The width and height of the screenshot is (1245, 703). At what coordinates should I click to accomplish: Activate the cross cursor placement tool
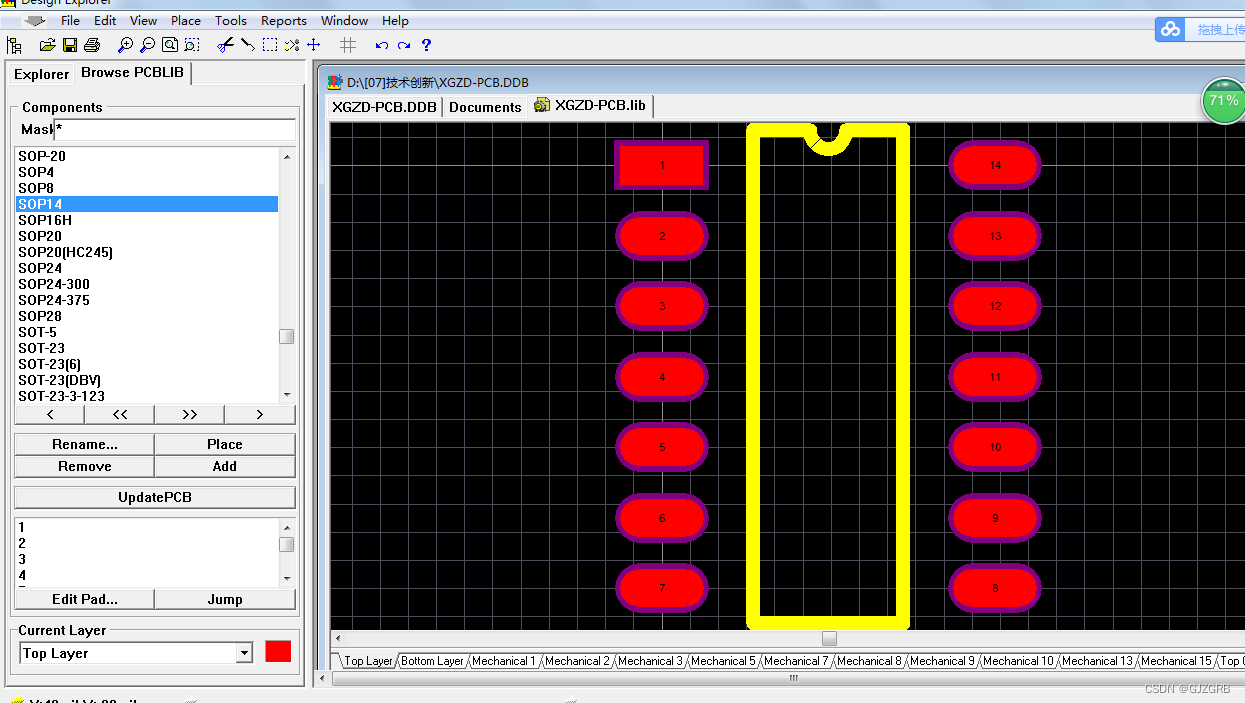click(314, 44)
